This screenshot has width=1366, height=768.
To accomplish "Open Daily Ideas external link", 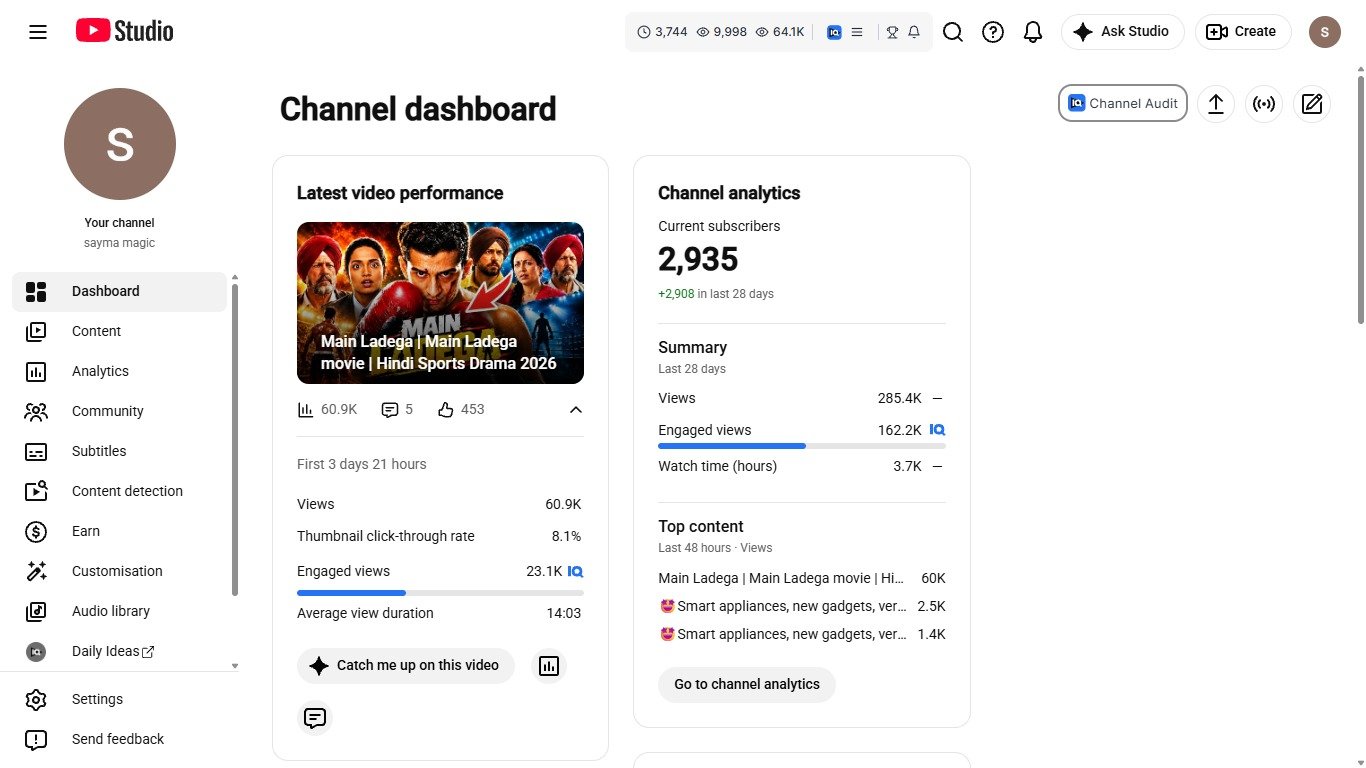I will 120,651.
